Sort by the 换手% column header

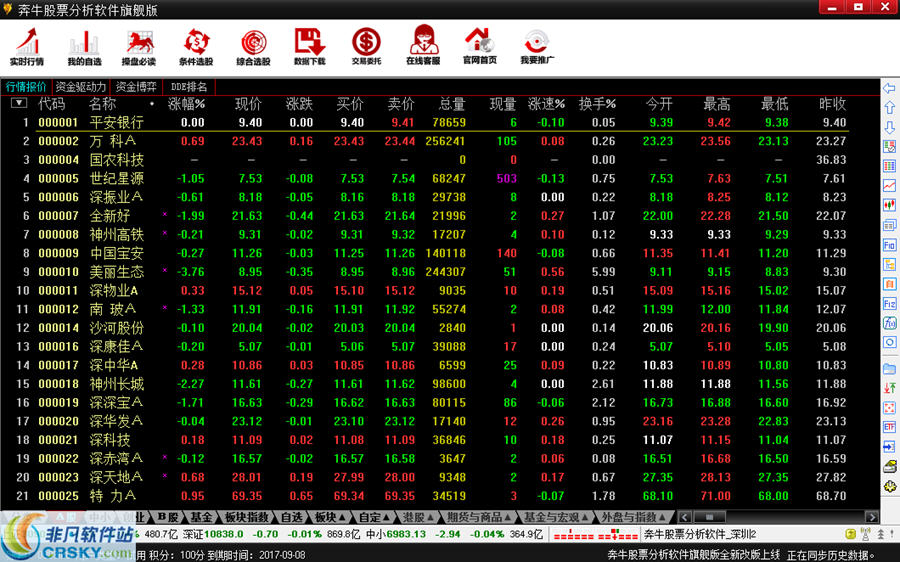[x=597, y=104]
